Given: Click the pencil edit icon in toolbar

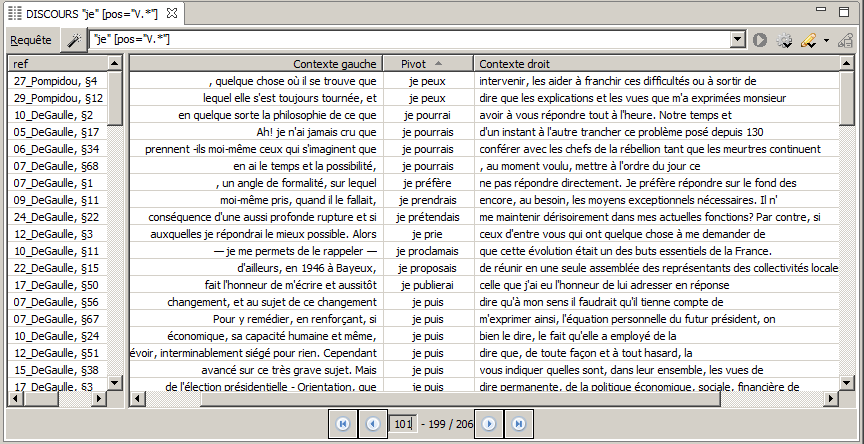Looking at the screenshot, I should 808,40.
